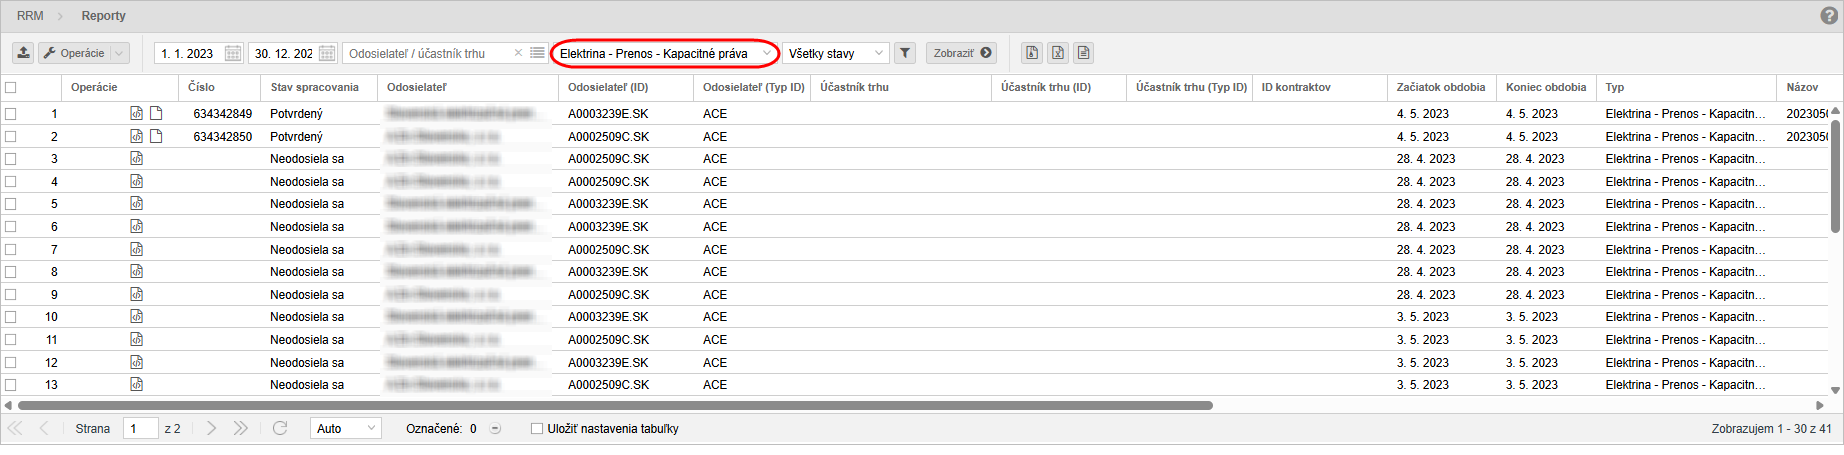
Task: Open the XML icon in row 1
Action: coord(137,113)
